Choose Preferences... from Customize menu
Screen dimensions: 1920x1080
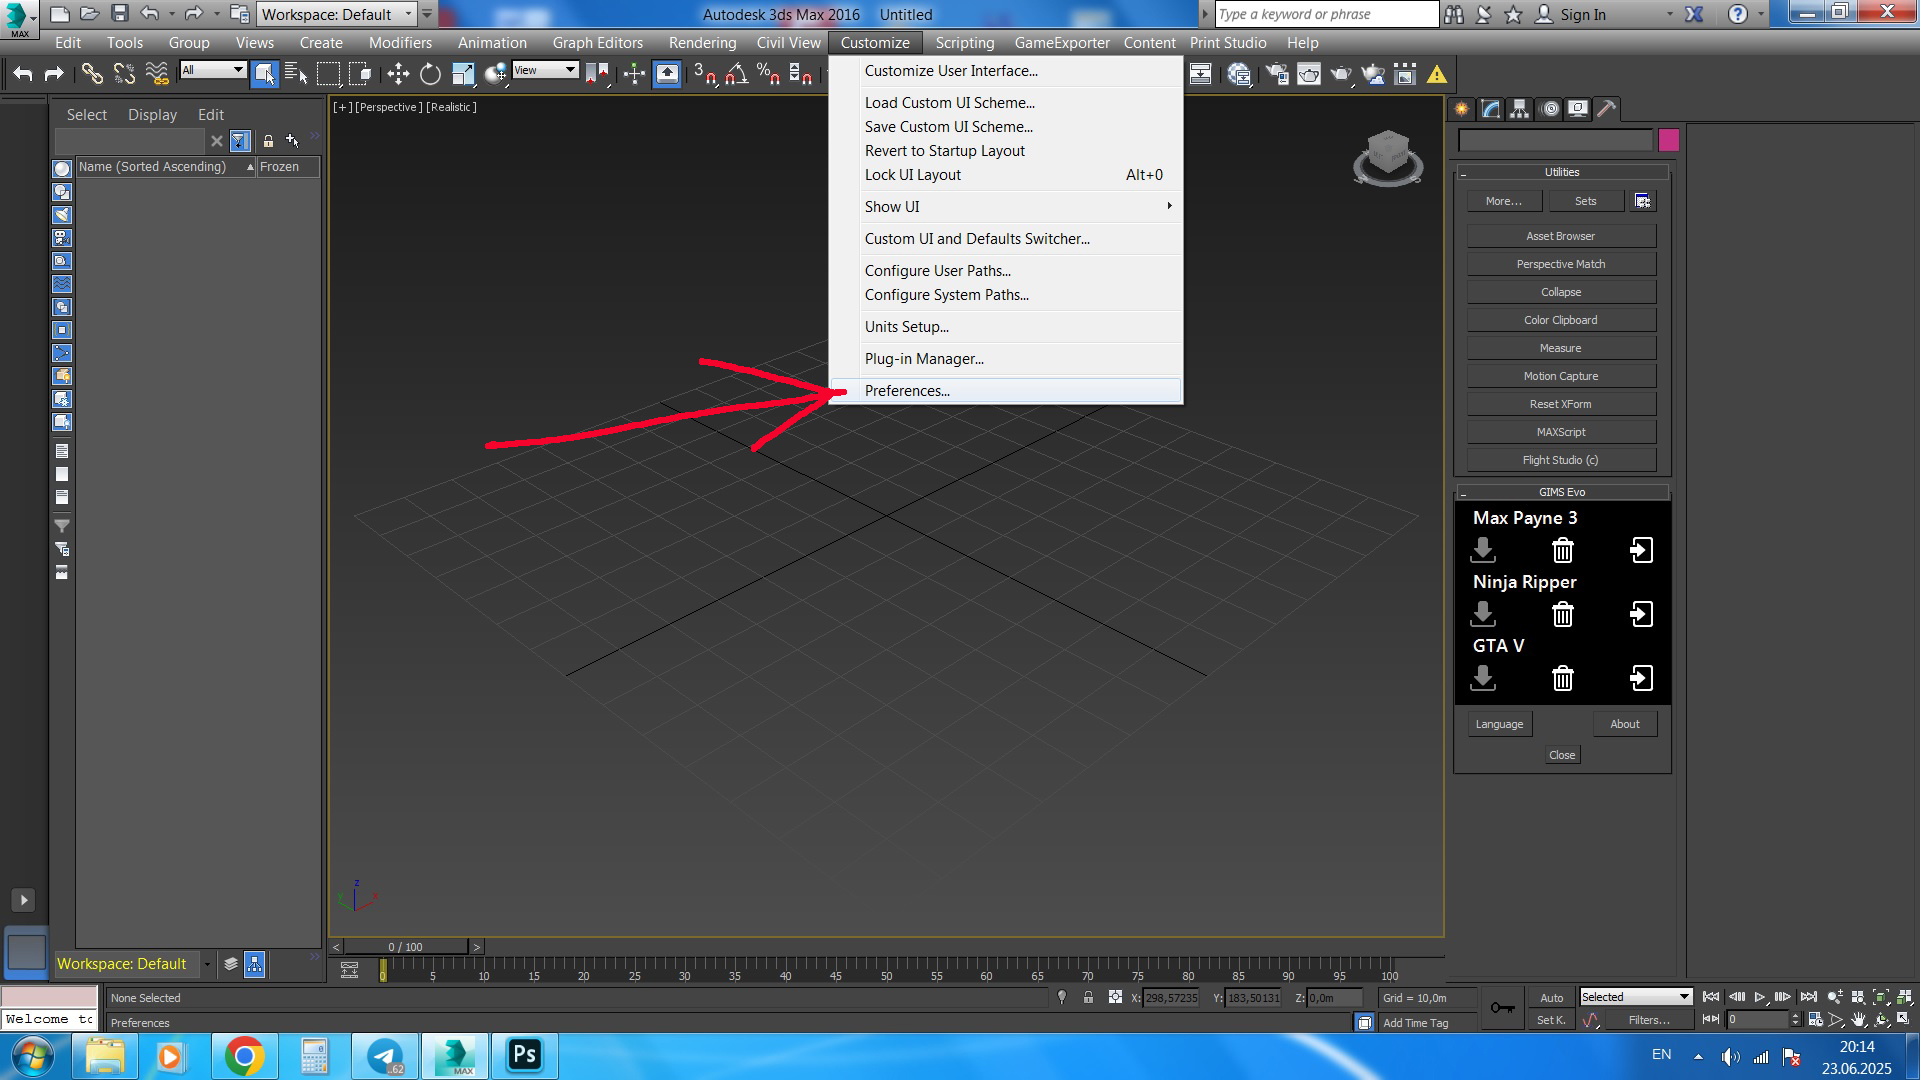(x=907, y=391)
